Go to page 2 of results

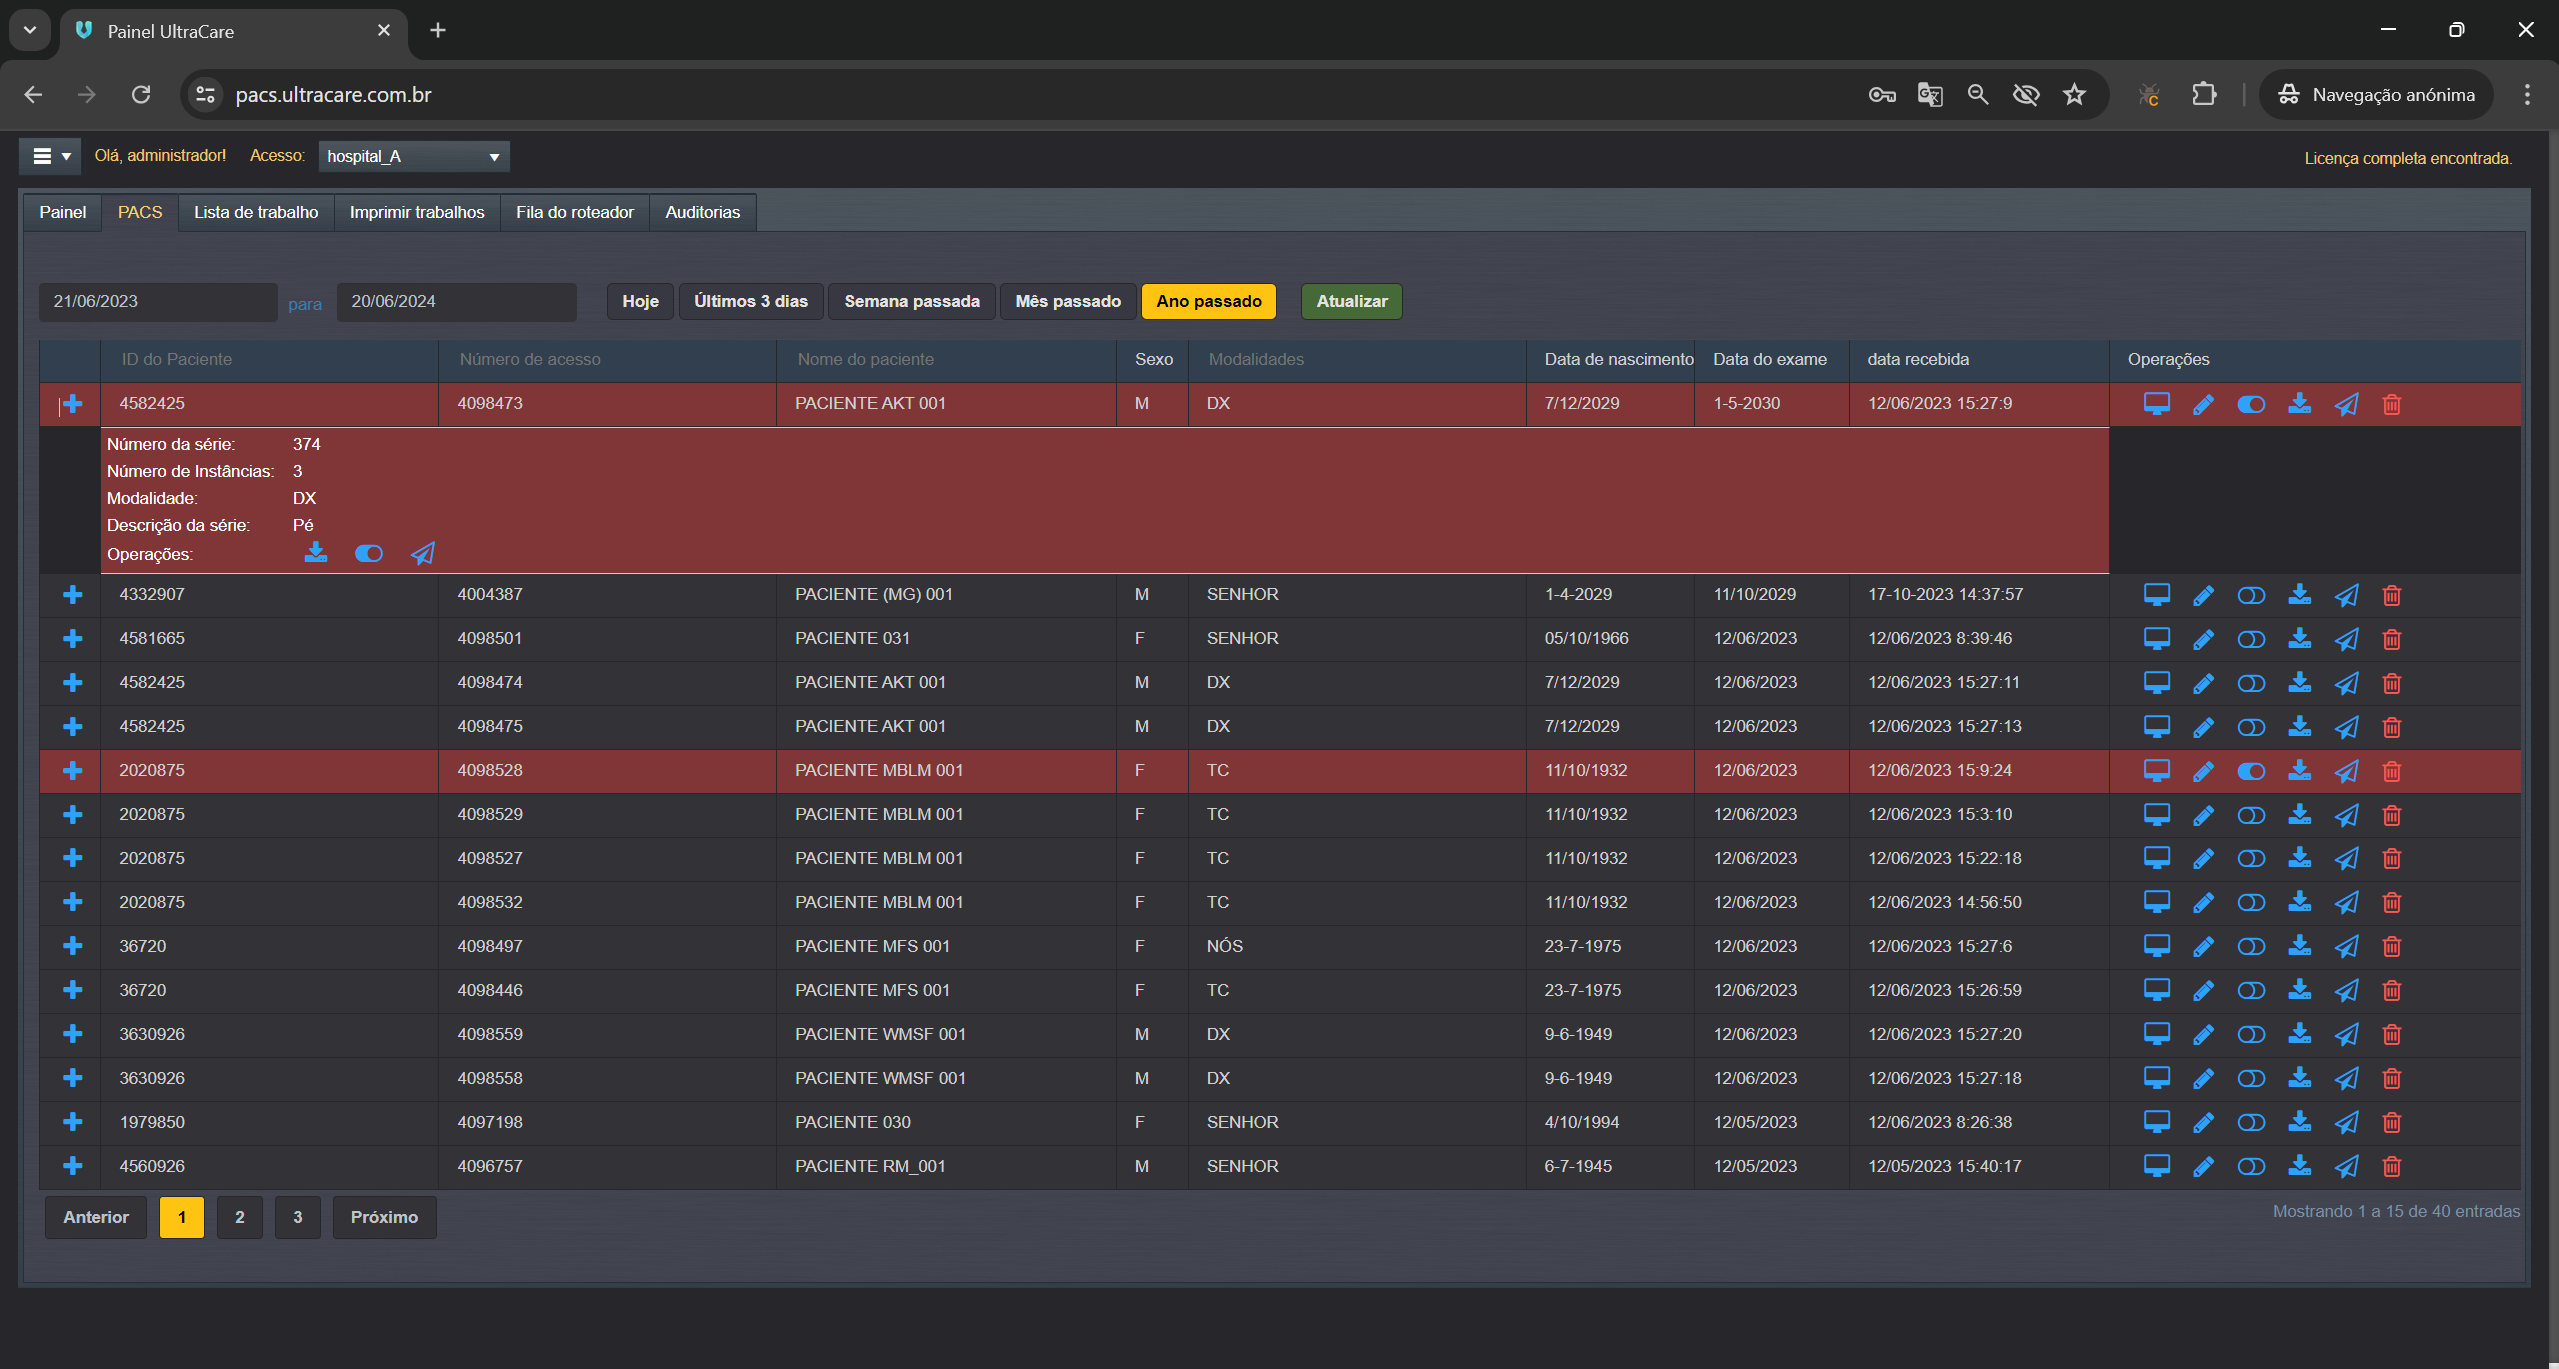239,1217
